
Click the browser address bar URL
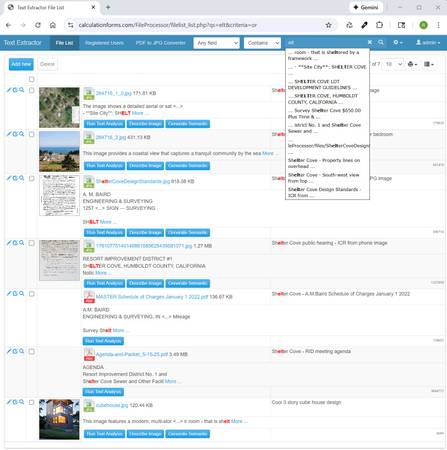pos(168,25)
